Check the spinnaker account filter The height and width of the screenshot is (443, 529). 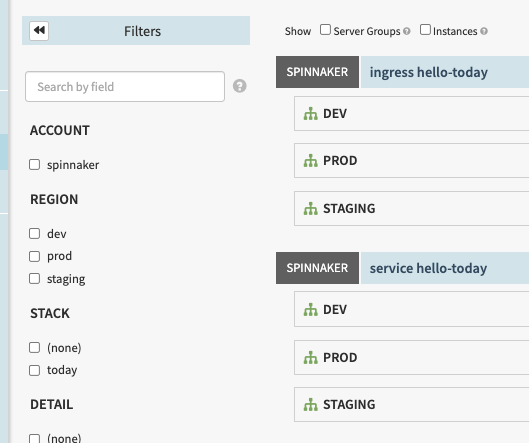(34, 165)
